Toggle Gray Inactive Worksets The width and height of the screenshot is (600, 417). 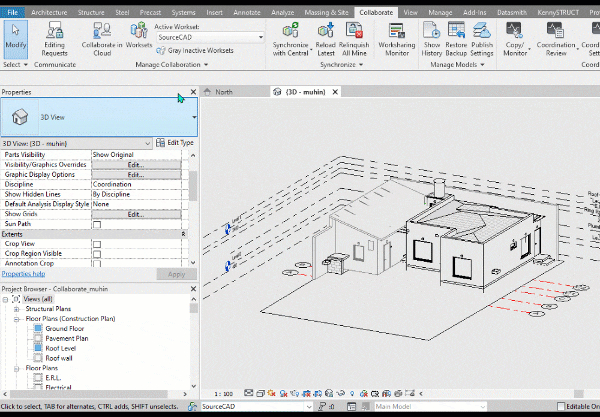coord(195,50)
